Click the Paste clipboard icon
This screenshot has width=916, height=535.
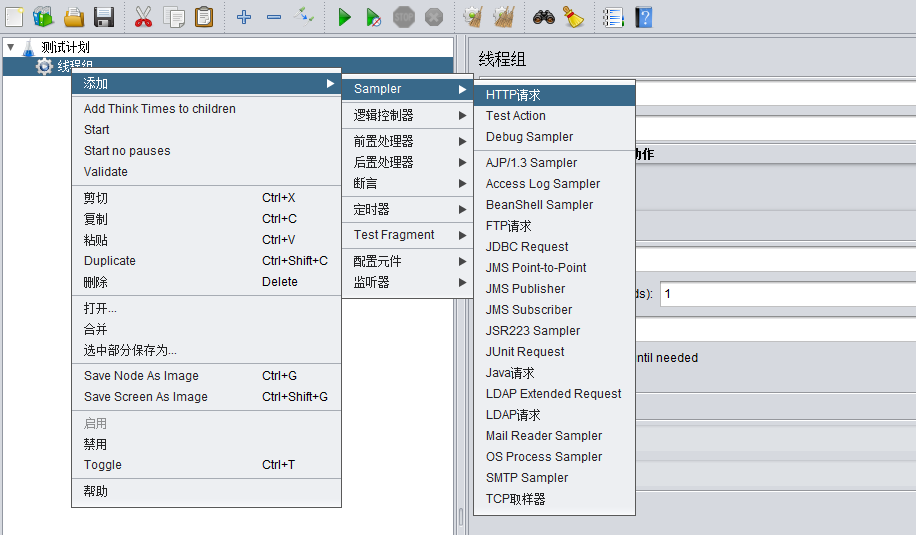click(x=204, y=17)
